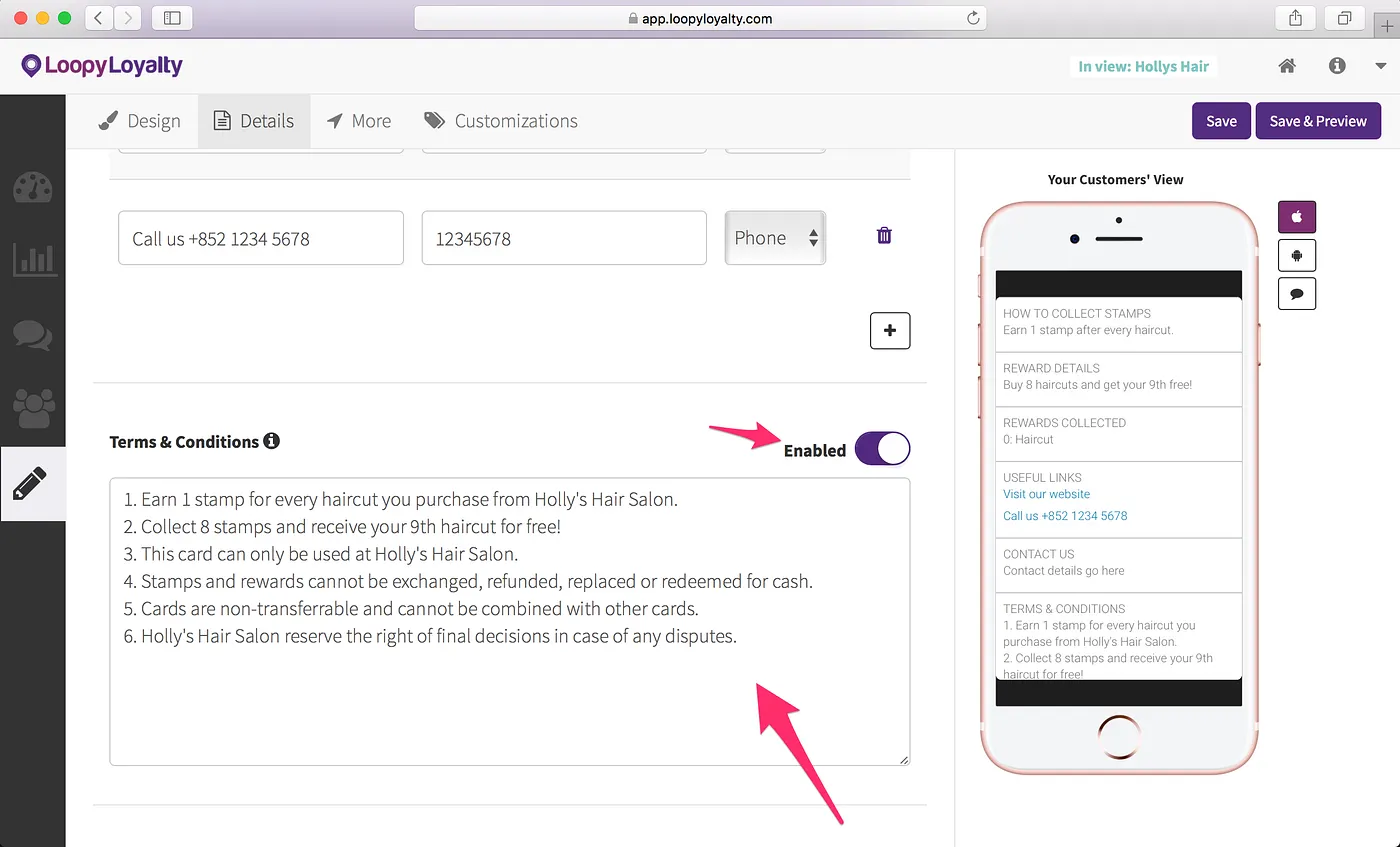Click Call us +852 1234 5678 preview link
This screenshot has height=847, width=1400.
click(x=1065, y=516)
